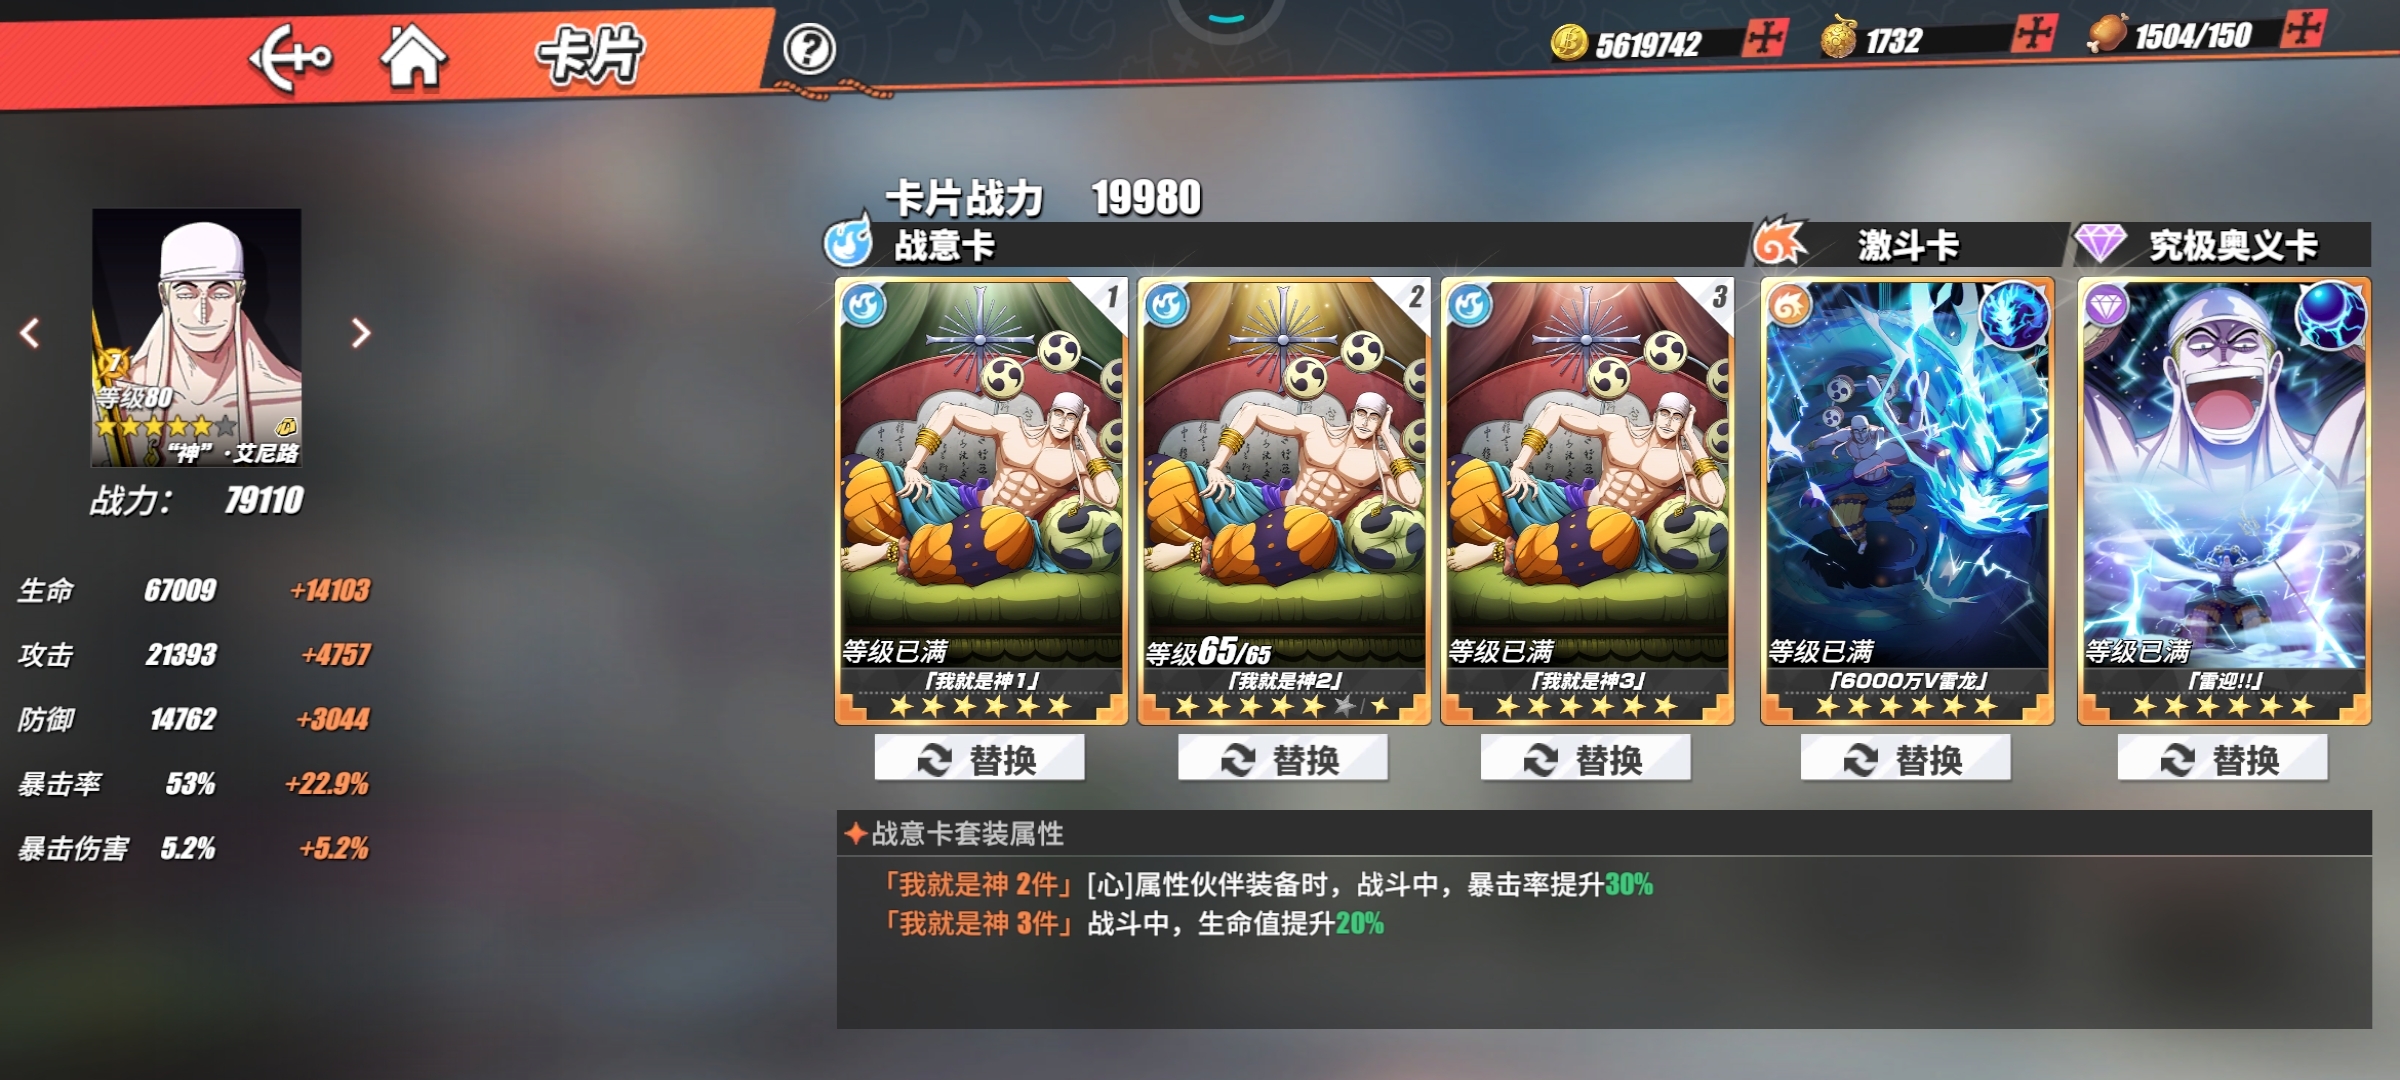Go to the home screen icon
2400x1080 pixels.
tap(413, 56)
